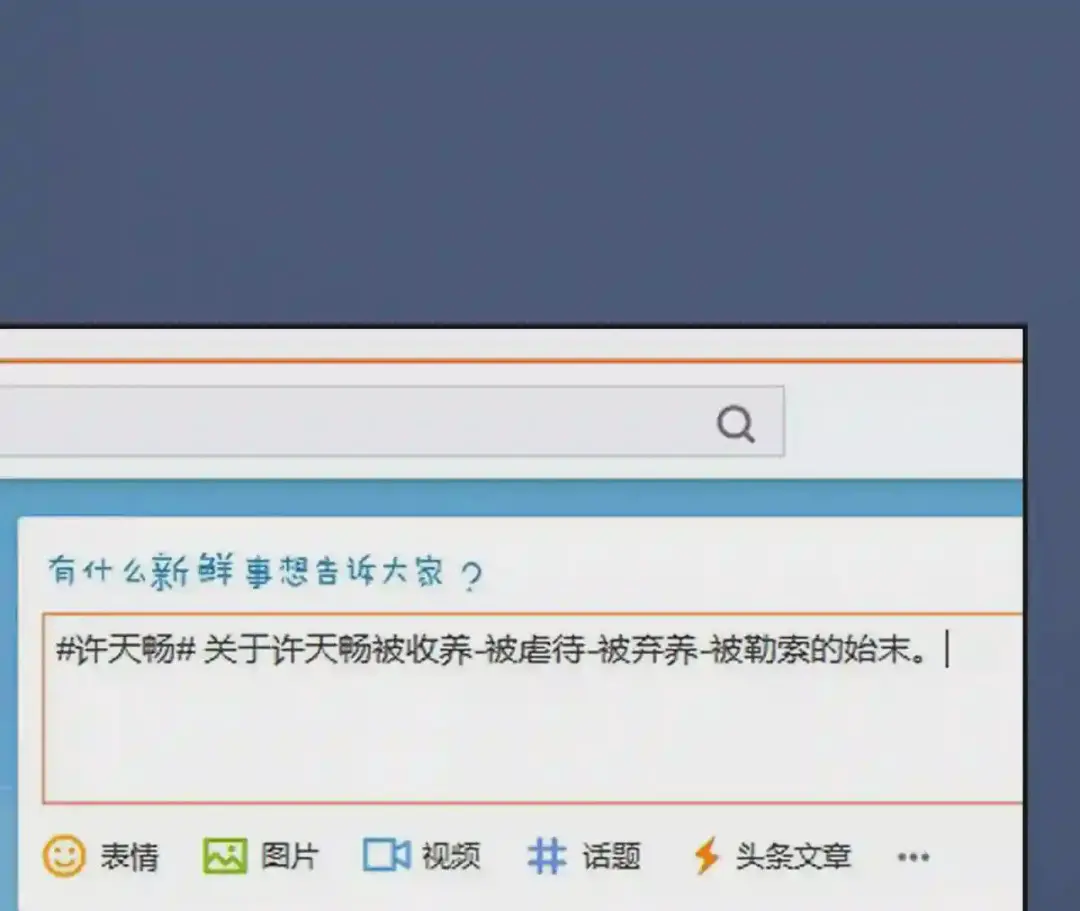This screenshot has width=1080, height=911.
Task: Click the green picture upload icon
Action: click(x=225, y=856)
